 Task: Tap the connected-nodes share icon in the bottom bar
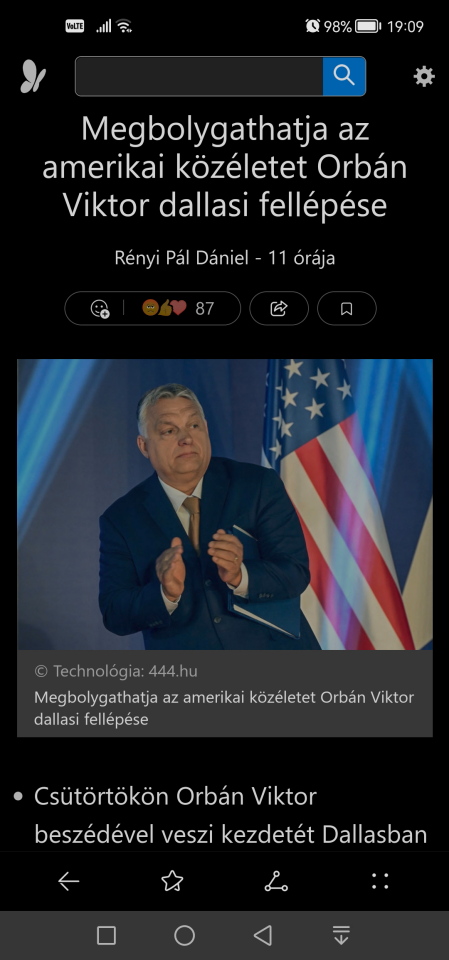click(276, 881)
